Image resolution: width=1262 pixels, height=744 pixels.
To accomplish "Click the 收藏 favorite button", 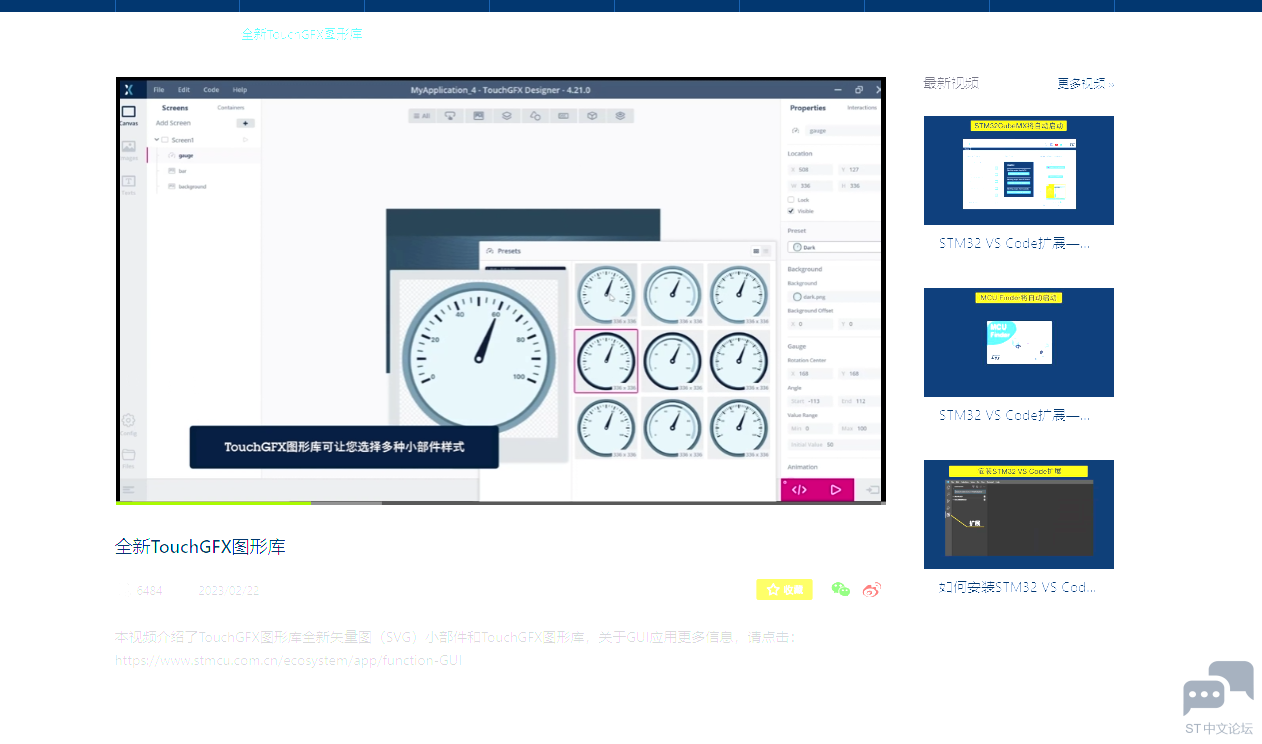I will click(784, 590).
